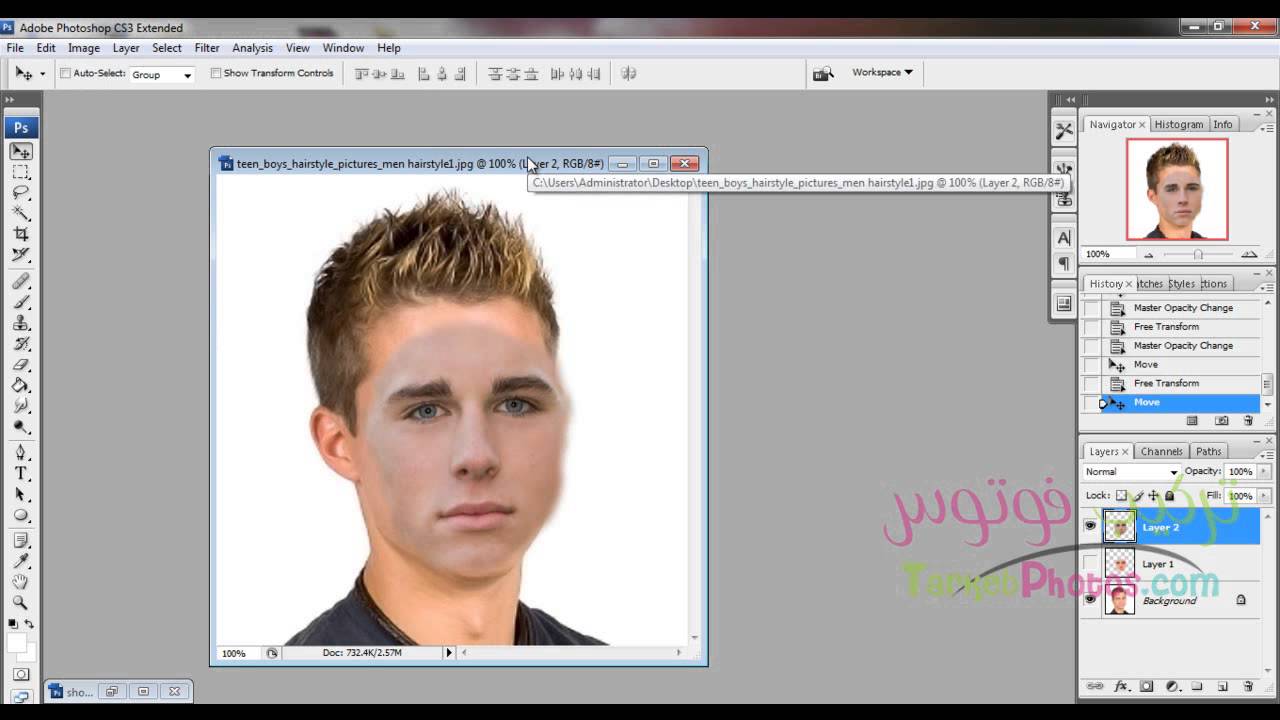Viewport: 1280px width, 720px height.
Task: Select the Paint Bucket tool
Action: pos(21,385)
